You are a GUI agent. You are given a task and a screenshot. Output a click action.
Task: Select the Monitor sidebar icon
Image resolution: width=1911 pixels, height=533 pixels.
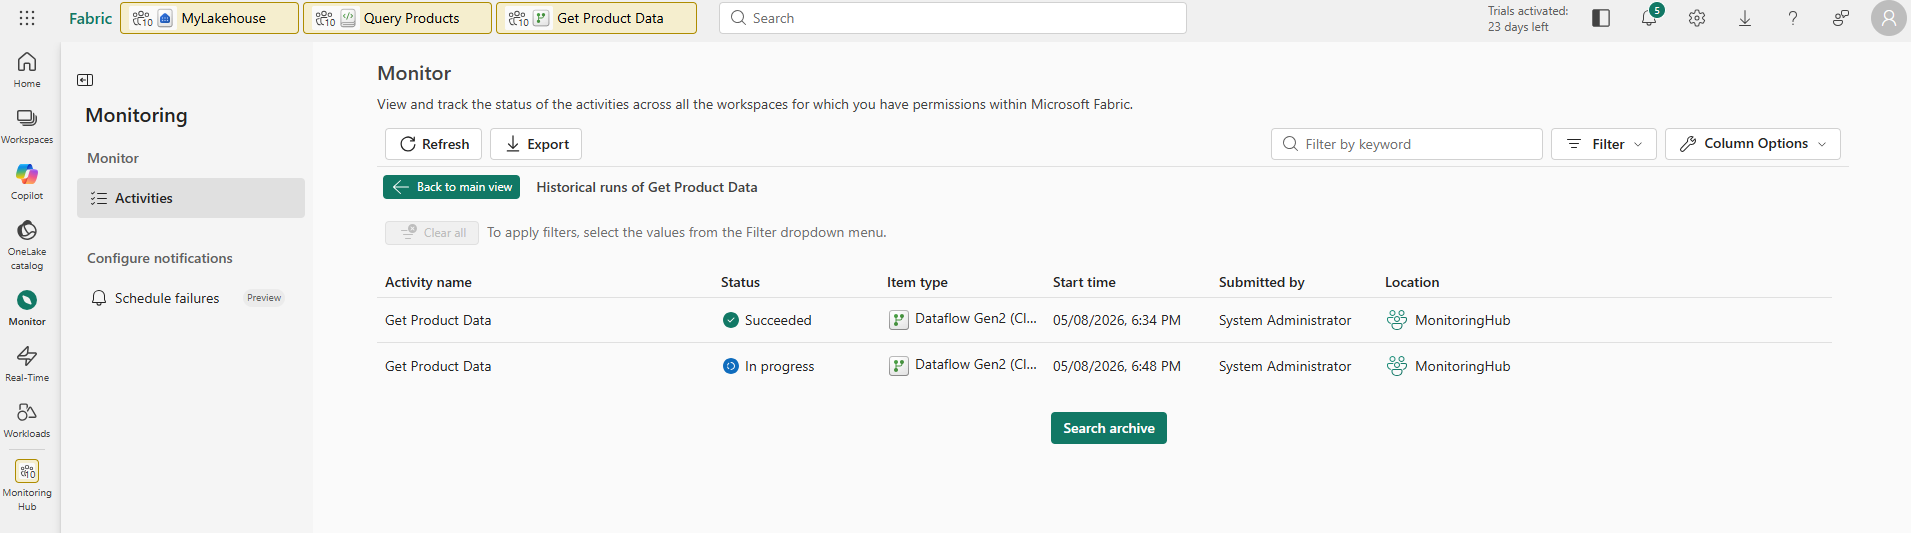click(27, 308)
